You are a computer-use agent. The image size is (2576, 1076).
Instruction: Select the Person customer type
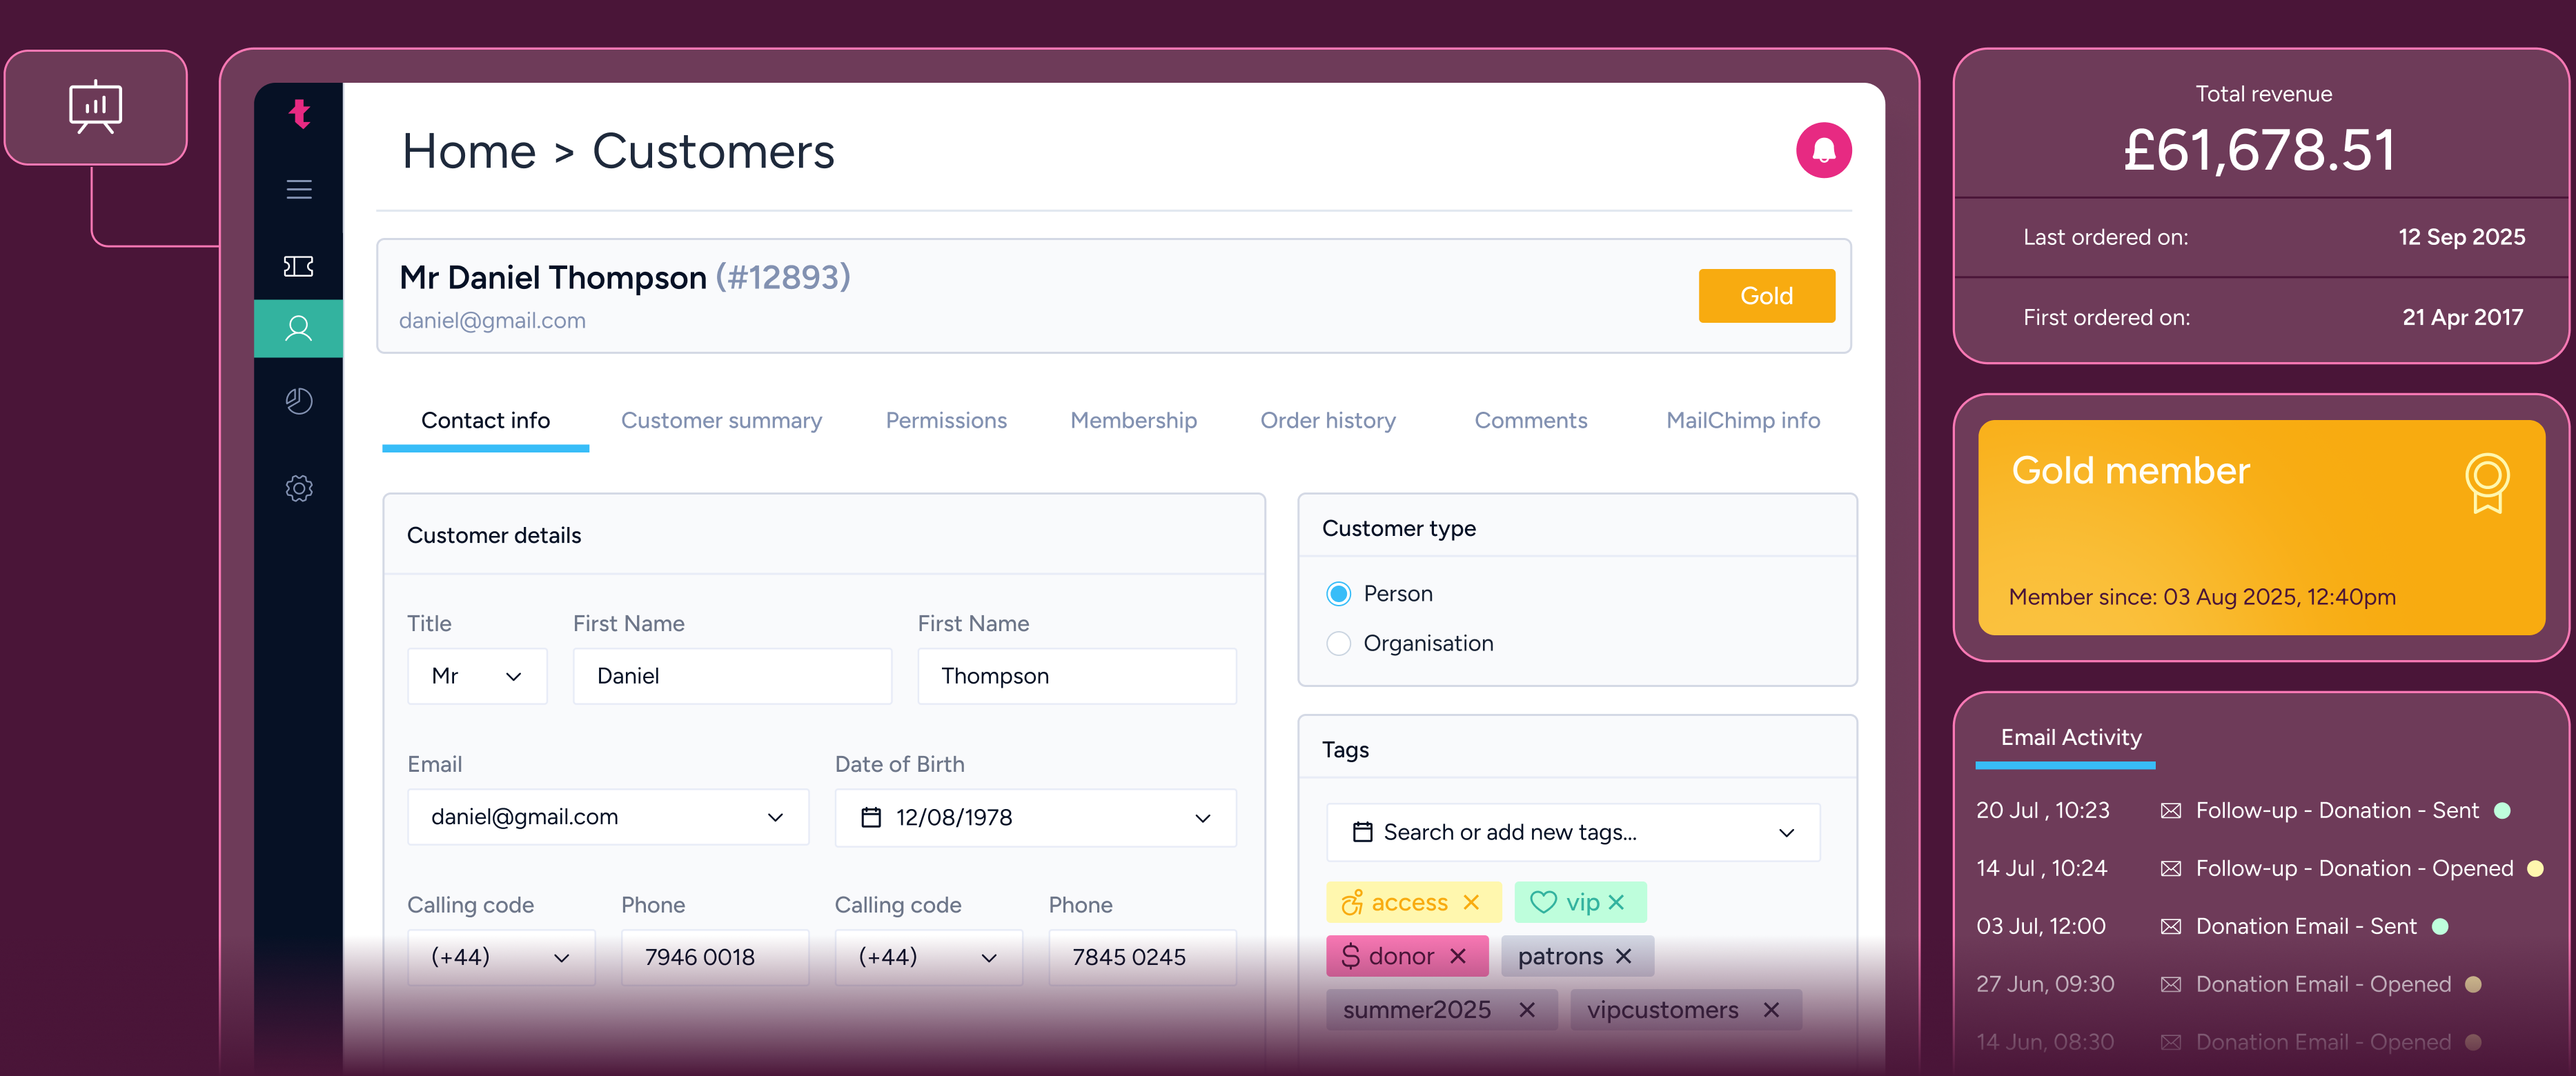point(1338,594)
